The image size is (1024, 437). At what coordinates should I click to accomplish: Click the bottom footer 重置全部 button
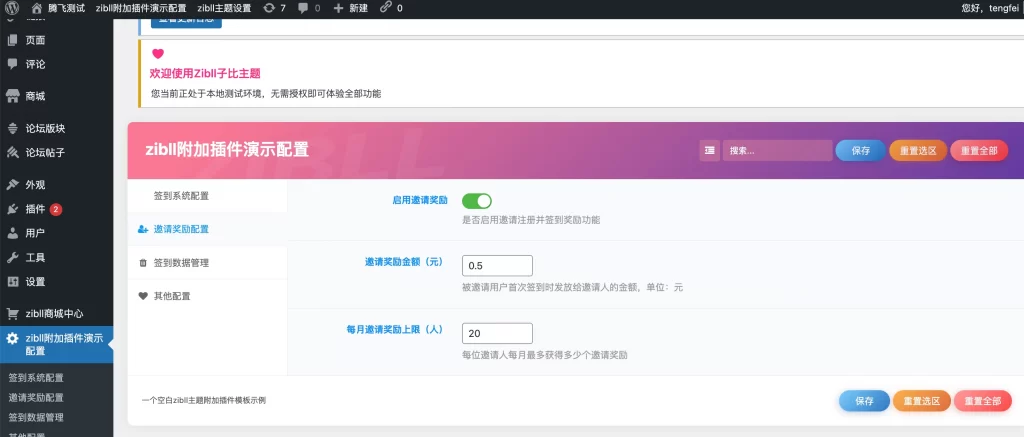[983, 401]
